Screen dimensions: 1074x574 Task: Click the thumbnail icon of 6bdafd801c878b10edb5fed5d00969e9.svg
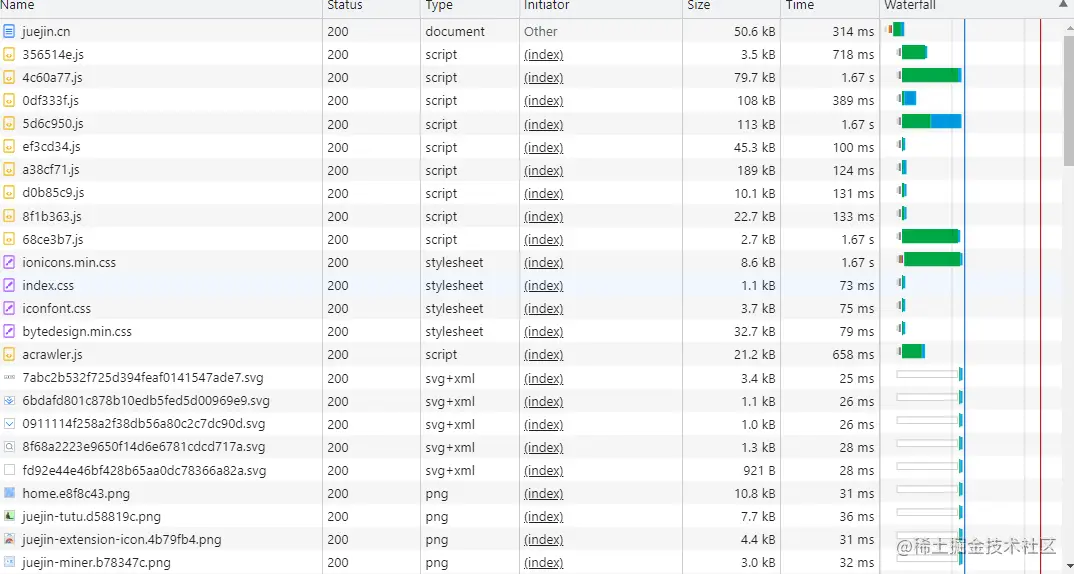[9, 401]
